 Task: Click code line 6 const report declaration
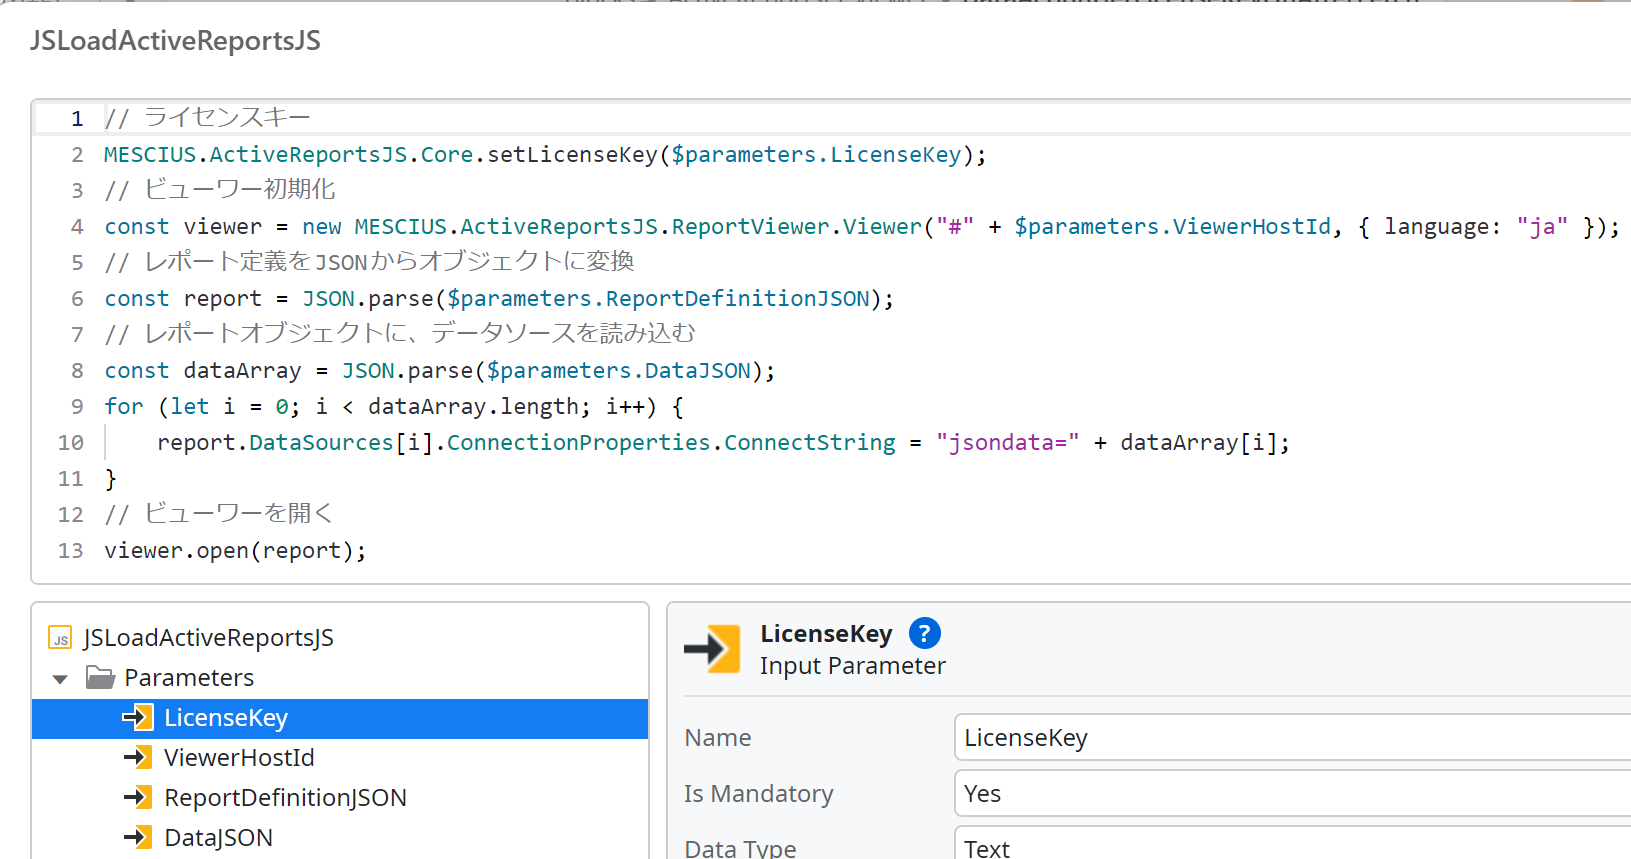[x=499, y=299]
